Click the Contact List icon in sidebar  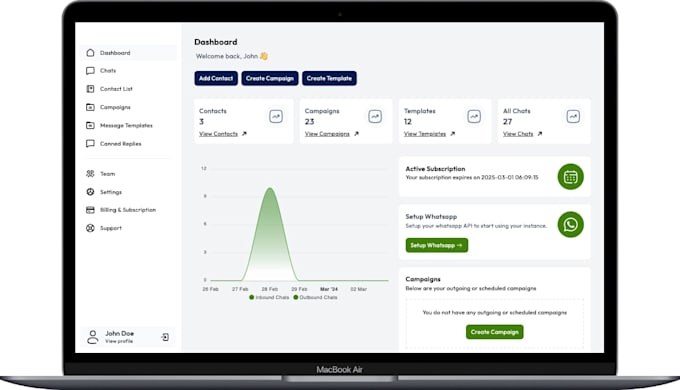tap(90, 89)
